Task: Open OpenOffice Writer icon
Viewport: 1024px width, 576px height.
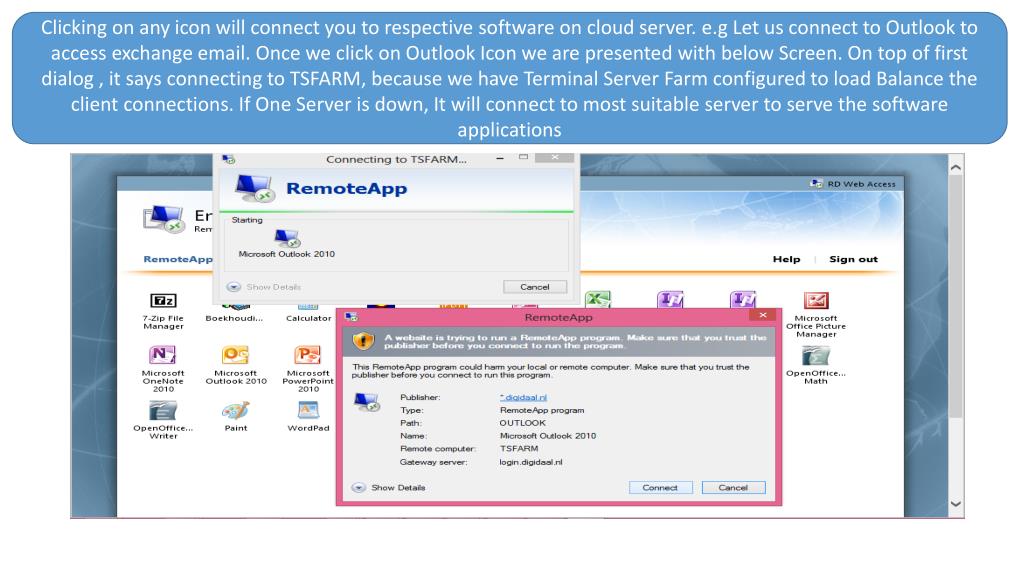Action: [163, 410]
